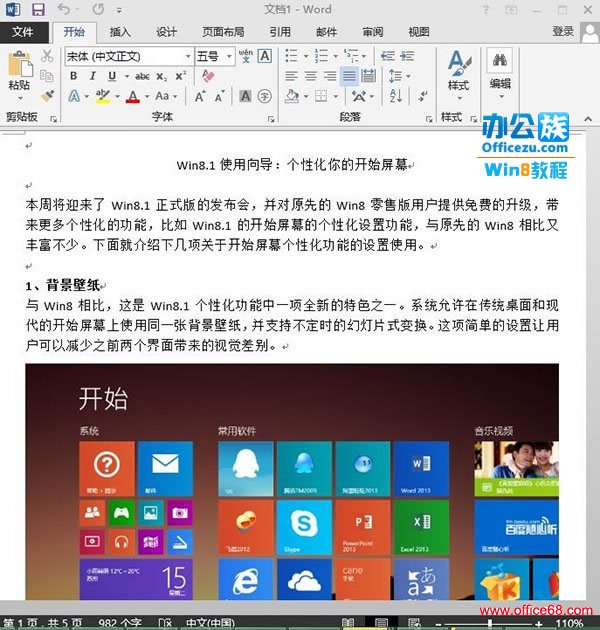Open the font name dropdown
The image size is (600, 630).
pyautogui.click(x=188, y=56)
